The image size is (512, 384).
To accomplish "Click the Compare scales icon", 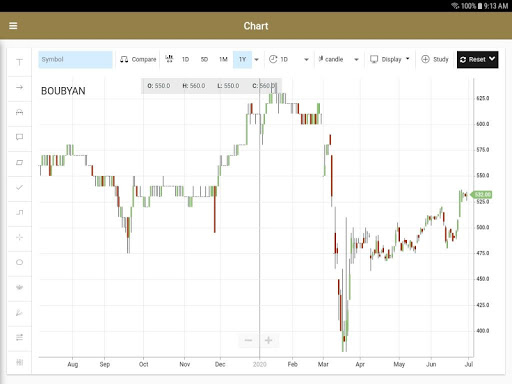I will click(124, 59).
